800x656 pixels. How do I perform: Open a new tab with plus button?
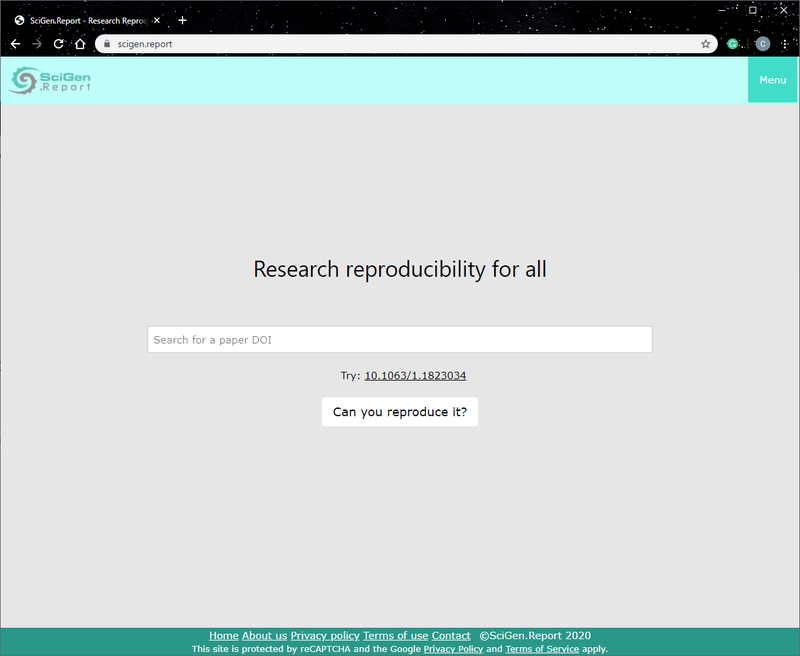click(182, 20)
